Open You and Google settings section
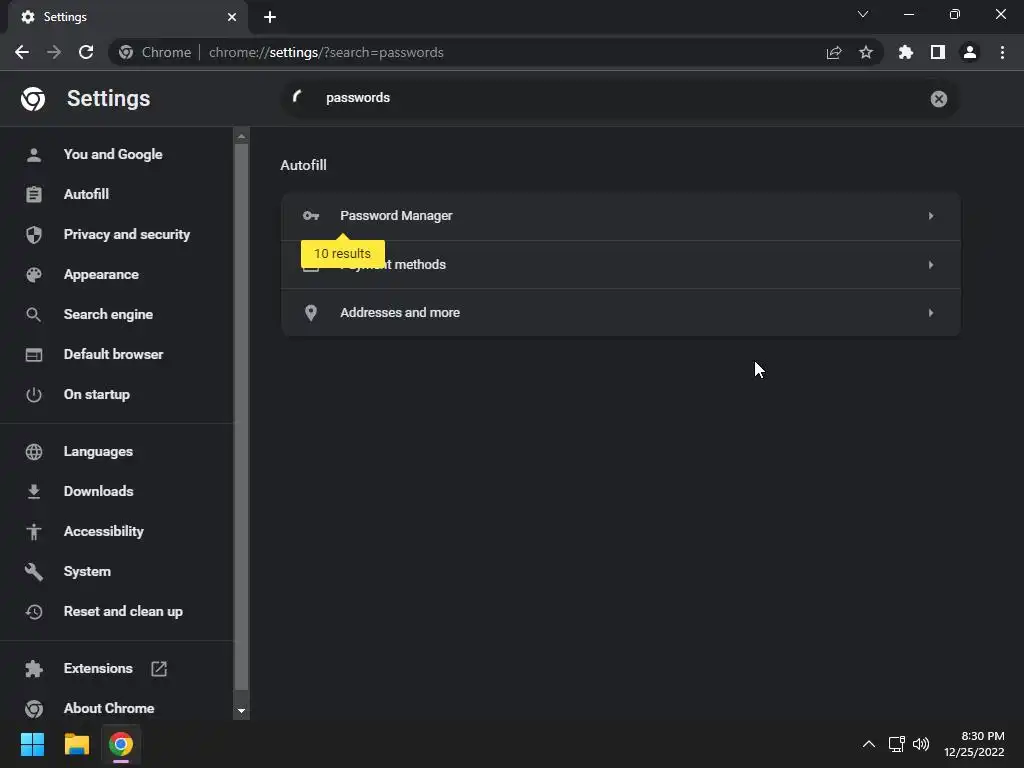This screenshot has height=768, width=1024. tap(112, 155)
